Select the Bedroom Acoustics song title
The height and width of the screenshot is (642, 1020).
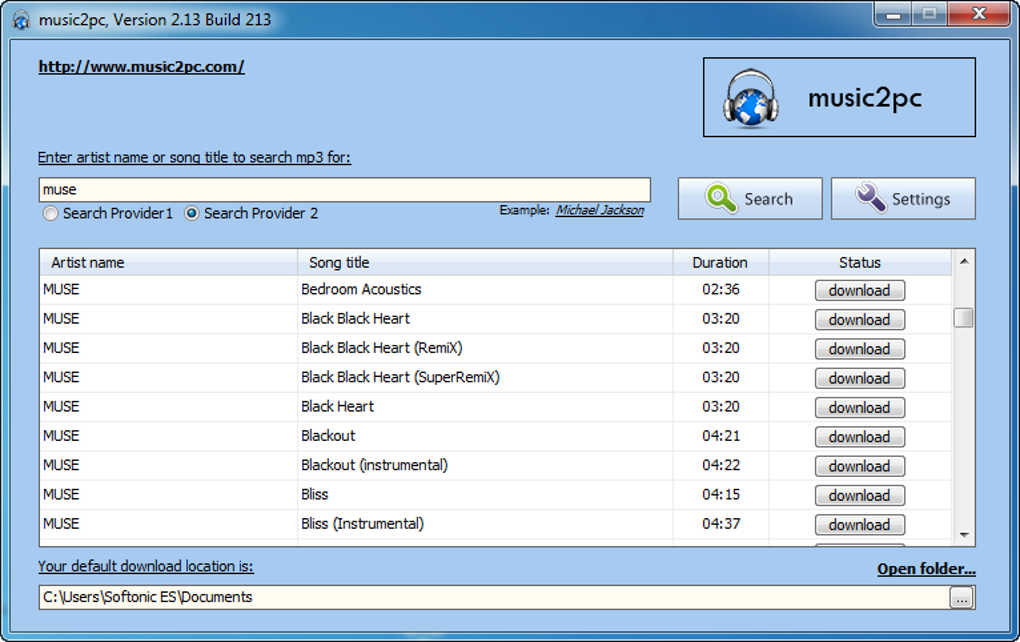coord(361,289)
